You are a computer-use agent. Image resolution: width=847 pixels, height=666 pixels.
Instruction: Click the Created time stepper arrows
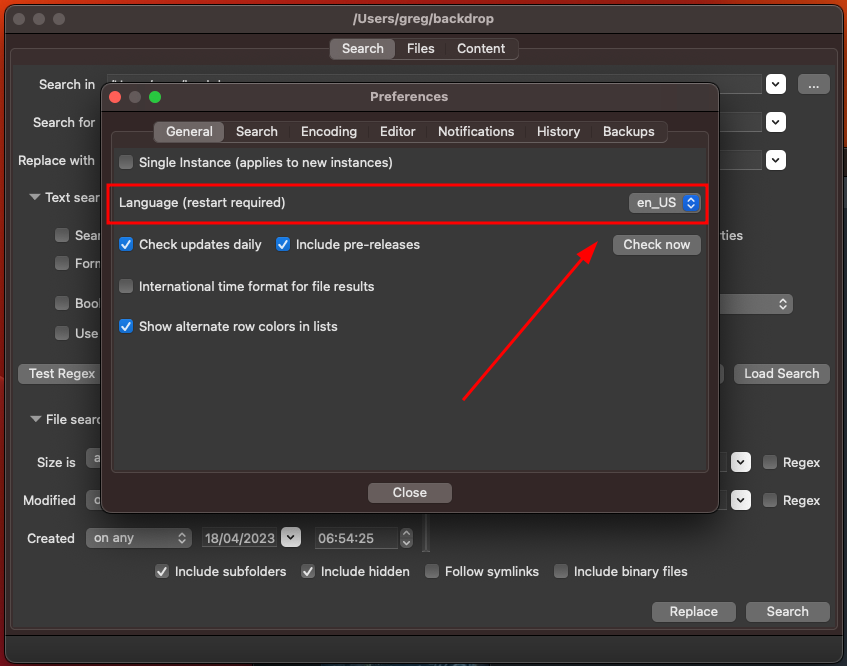coord(406,538)
